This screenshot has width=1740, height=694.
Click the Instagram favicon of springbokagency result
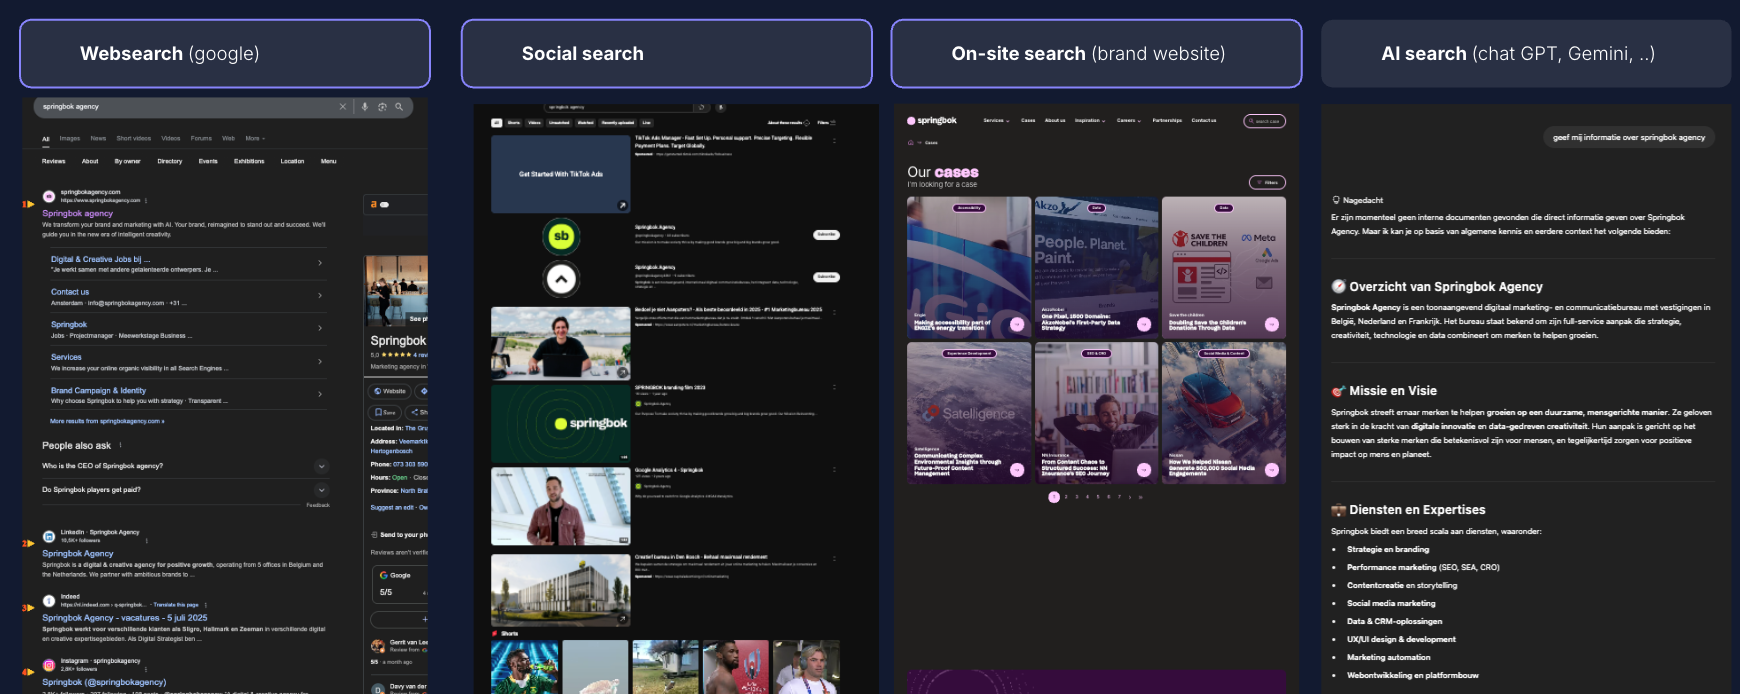[x=49, y=665]
